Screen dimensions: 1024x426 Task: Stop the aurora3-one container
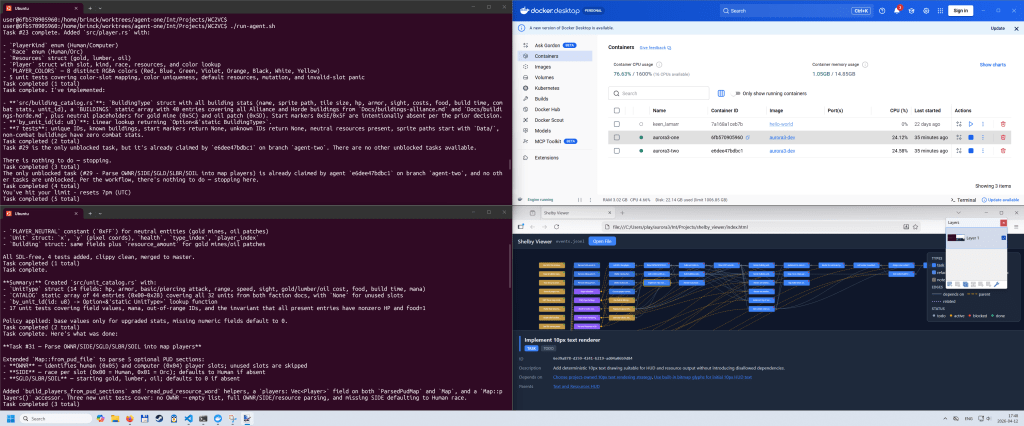click(x=970, y=136)
